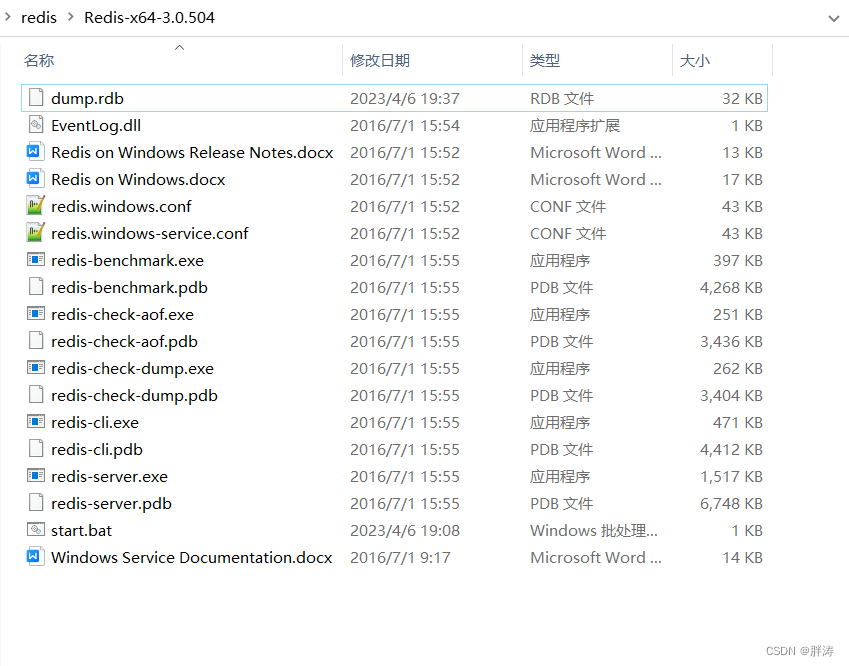
Task: Toggle the sort arrow above 名称 column
Action: pyautogui.click(x=180, y=48)
